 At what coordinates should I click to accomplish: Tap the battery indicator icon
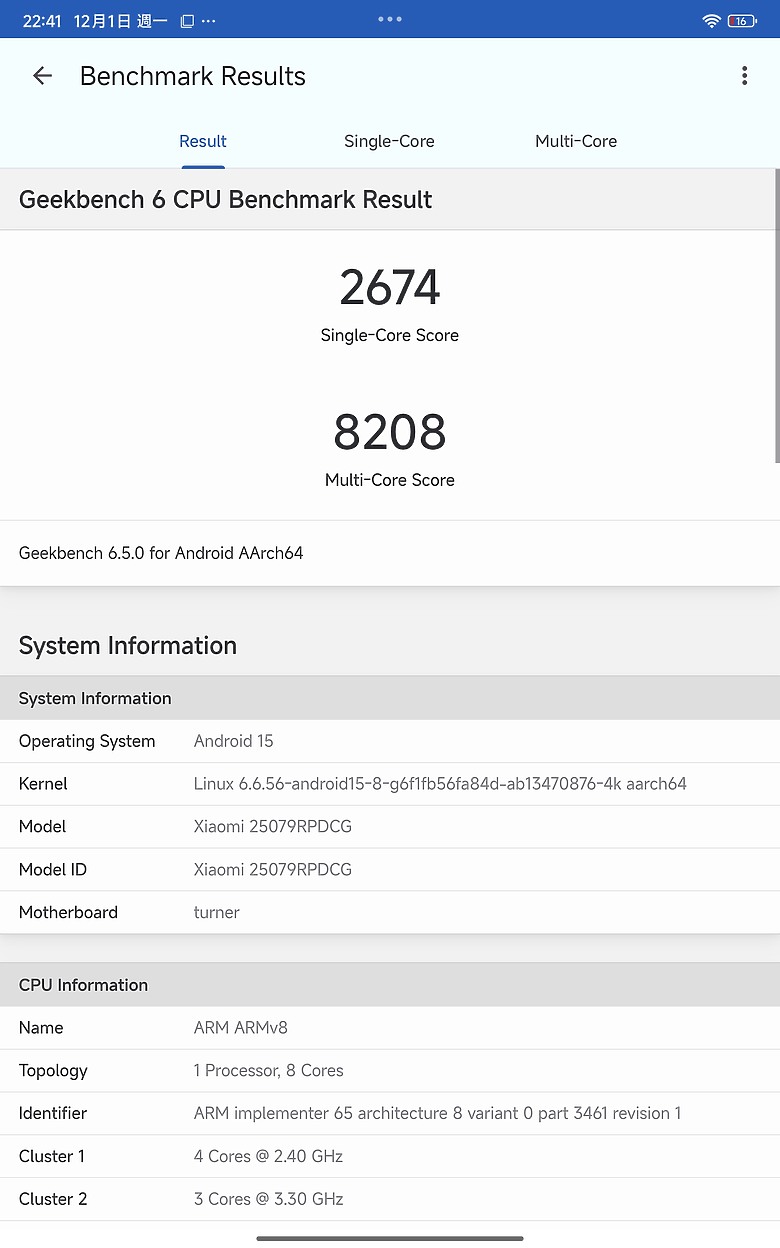742,20
